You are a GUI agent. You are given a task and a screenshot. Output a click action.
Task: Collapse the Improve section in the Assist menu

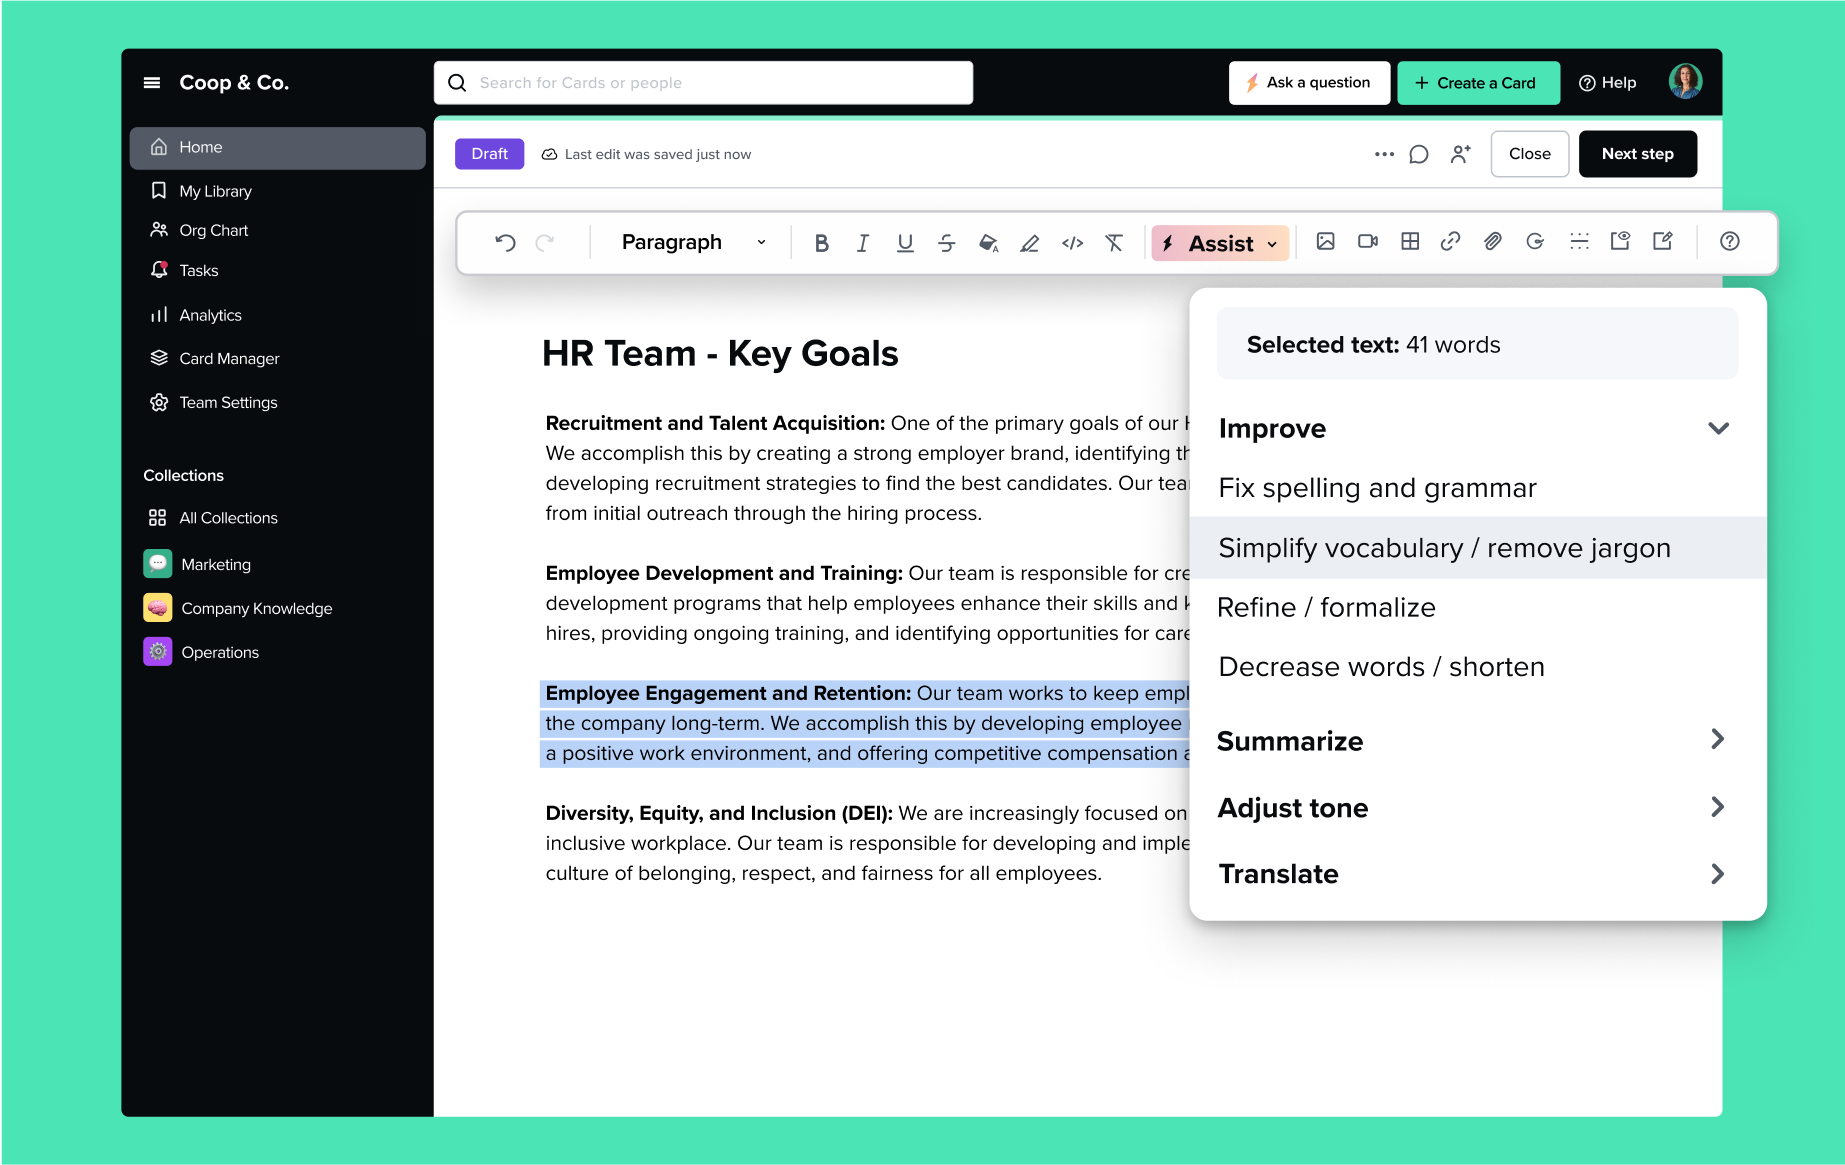[1718, 427]
